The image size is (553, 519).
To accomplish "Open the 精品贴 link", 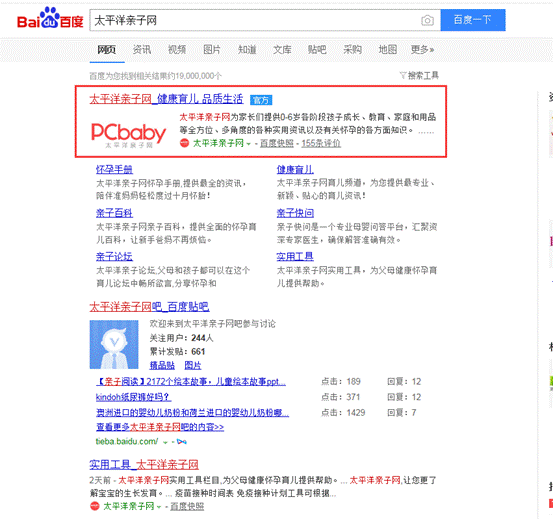I will (162, 366).
